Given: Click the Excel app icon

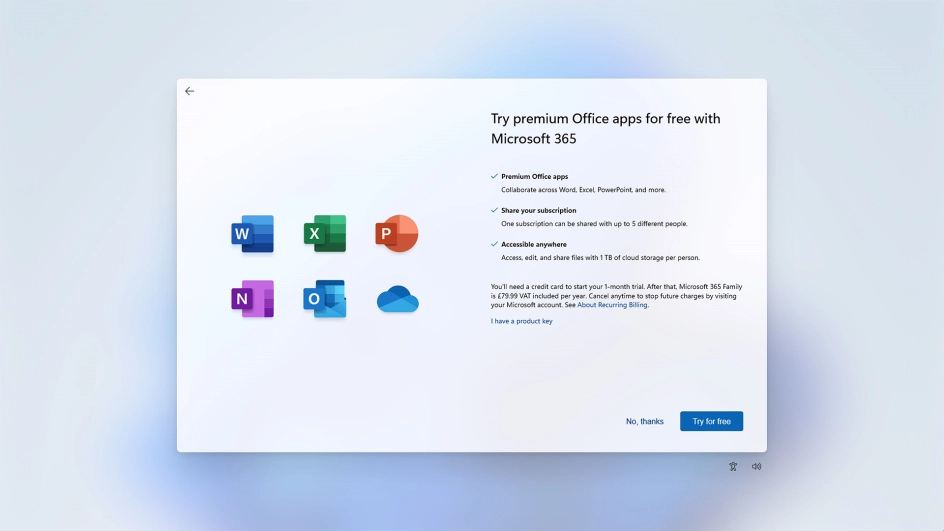Looking at the screenshot, I should pyautogui.click(x=325, y=234).
